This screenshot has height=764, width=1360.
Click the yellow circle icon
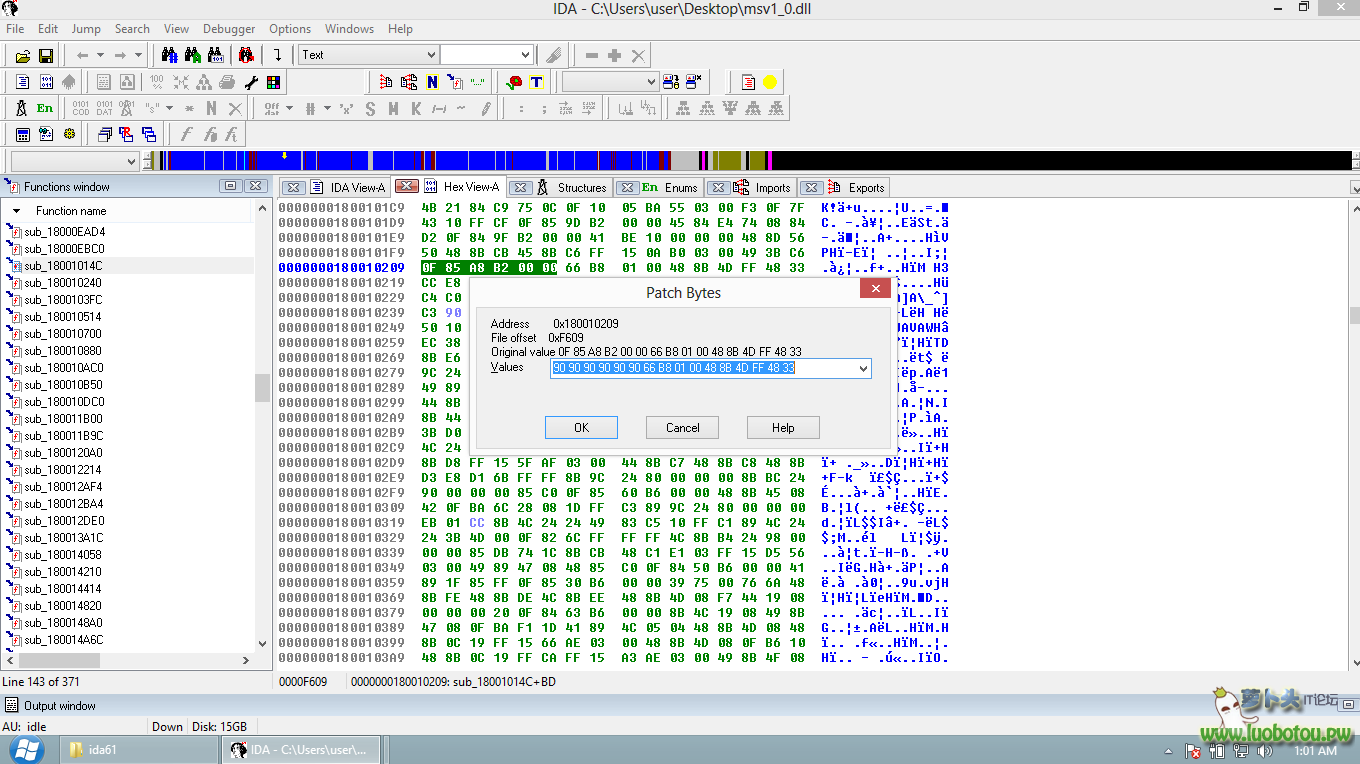770,82
